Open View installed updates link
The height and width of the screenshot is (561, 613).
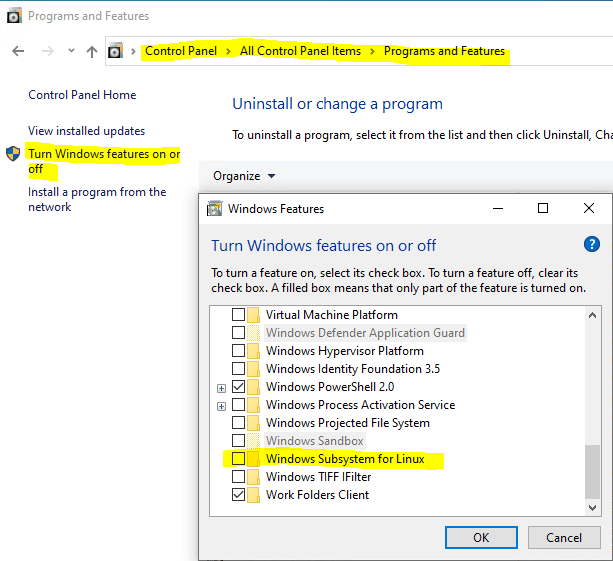[x=86, y=131]
